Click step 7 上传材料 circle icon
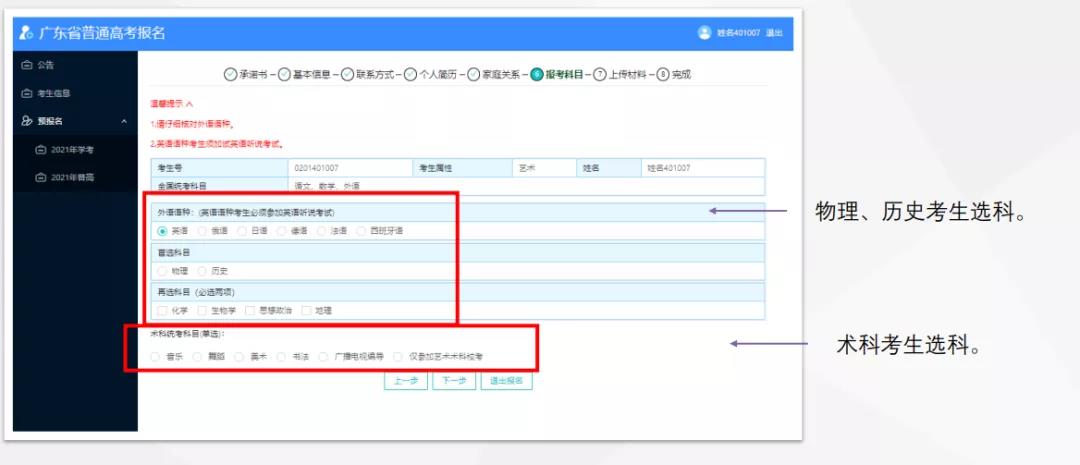 tap(600, 74)
